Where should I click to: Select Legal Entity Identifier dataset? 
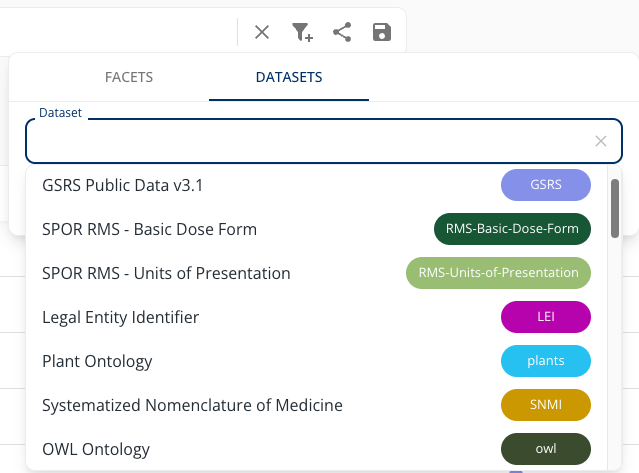click(x=120, y=317)
